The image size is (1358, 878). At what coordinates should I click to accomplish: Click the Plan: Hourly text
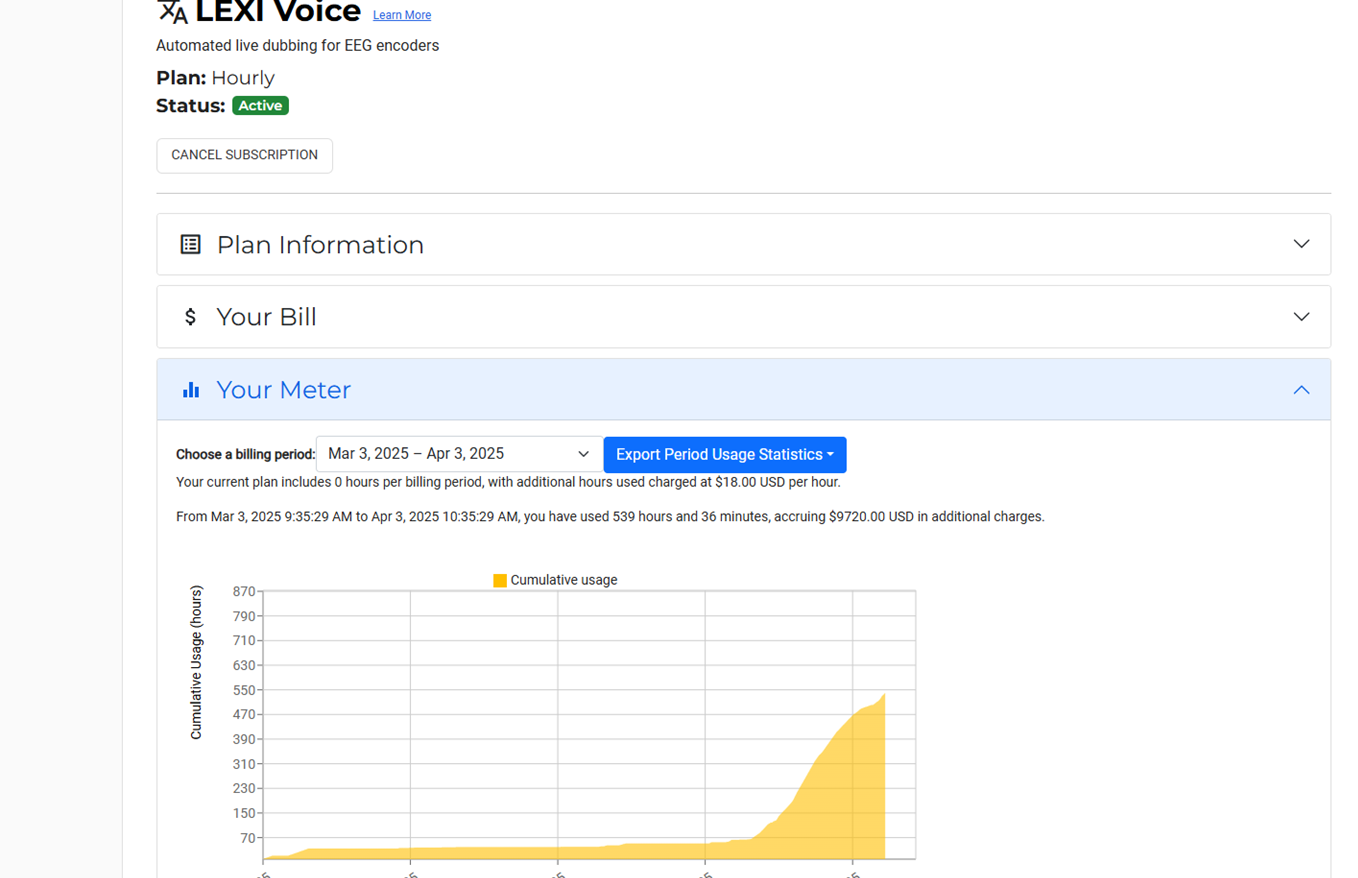[215, 78]
